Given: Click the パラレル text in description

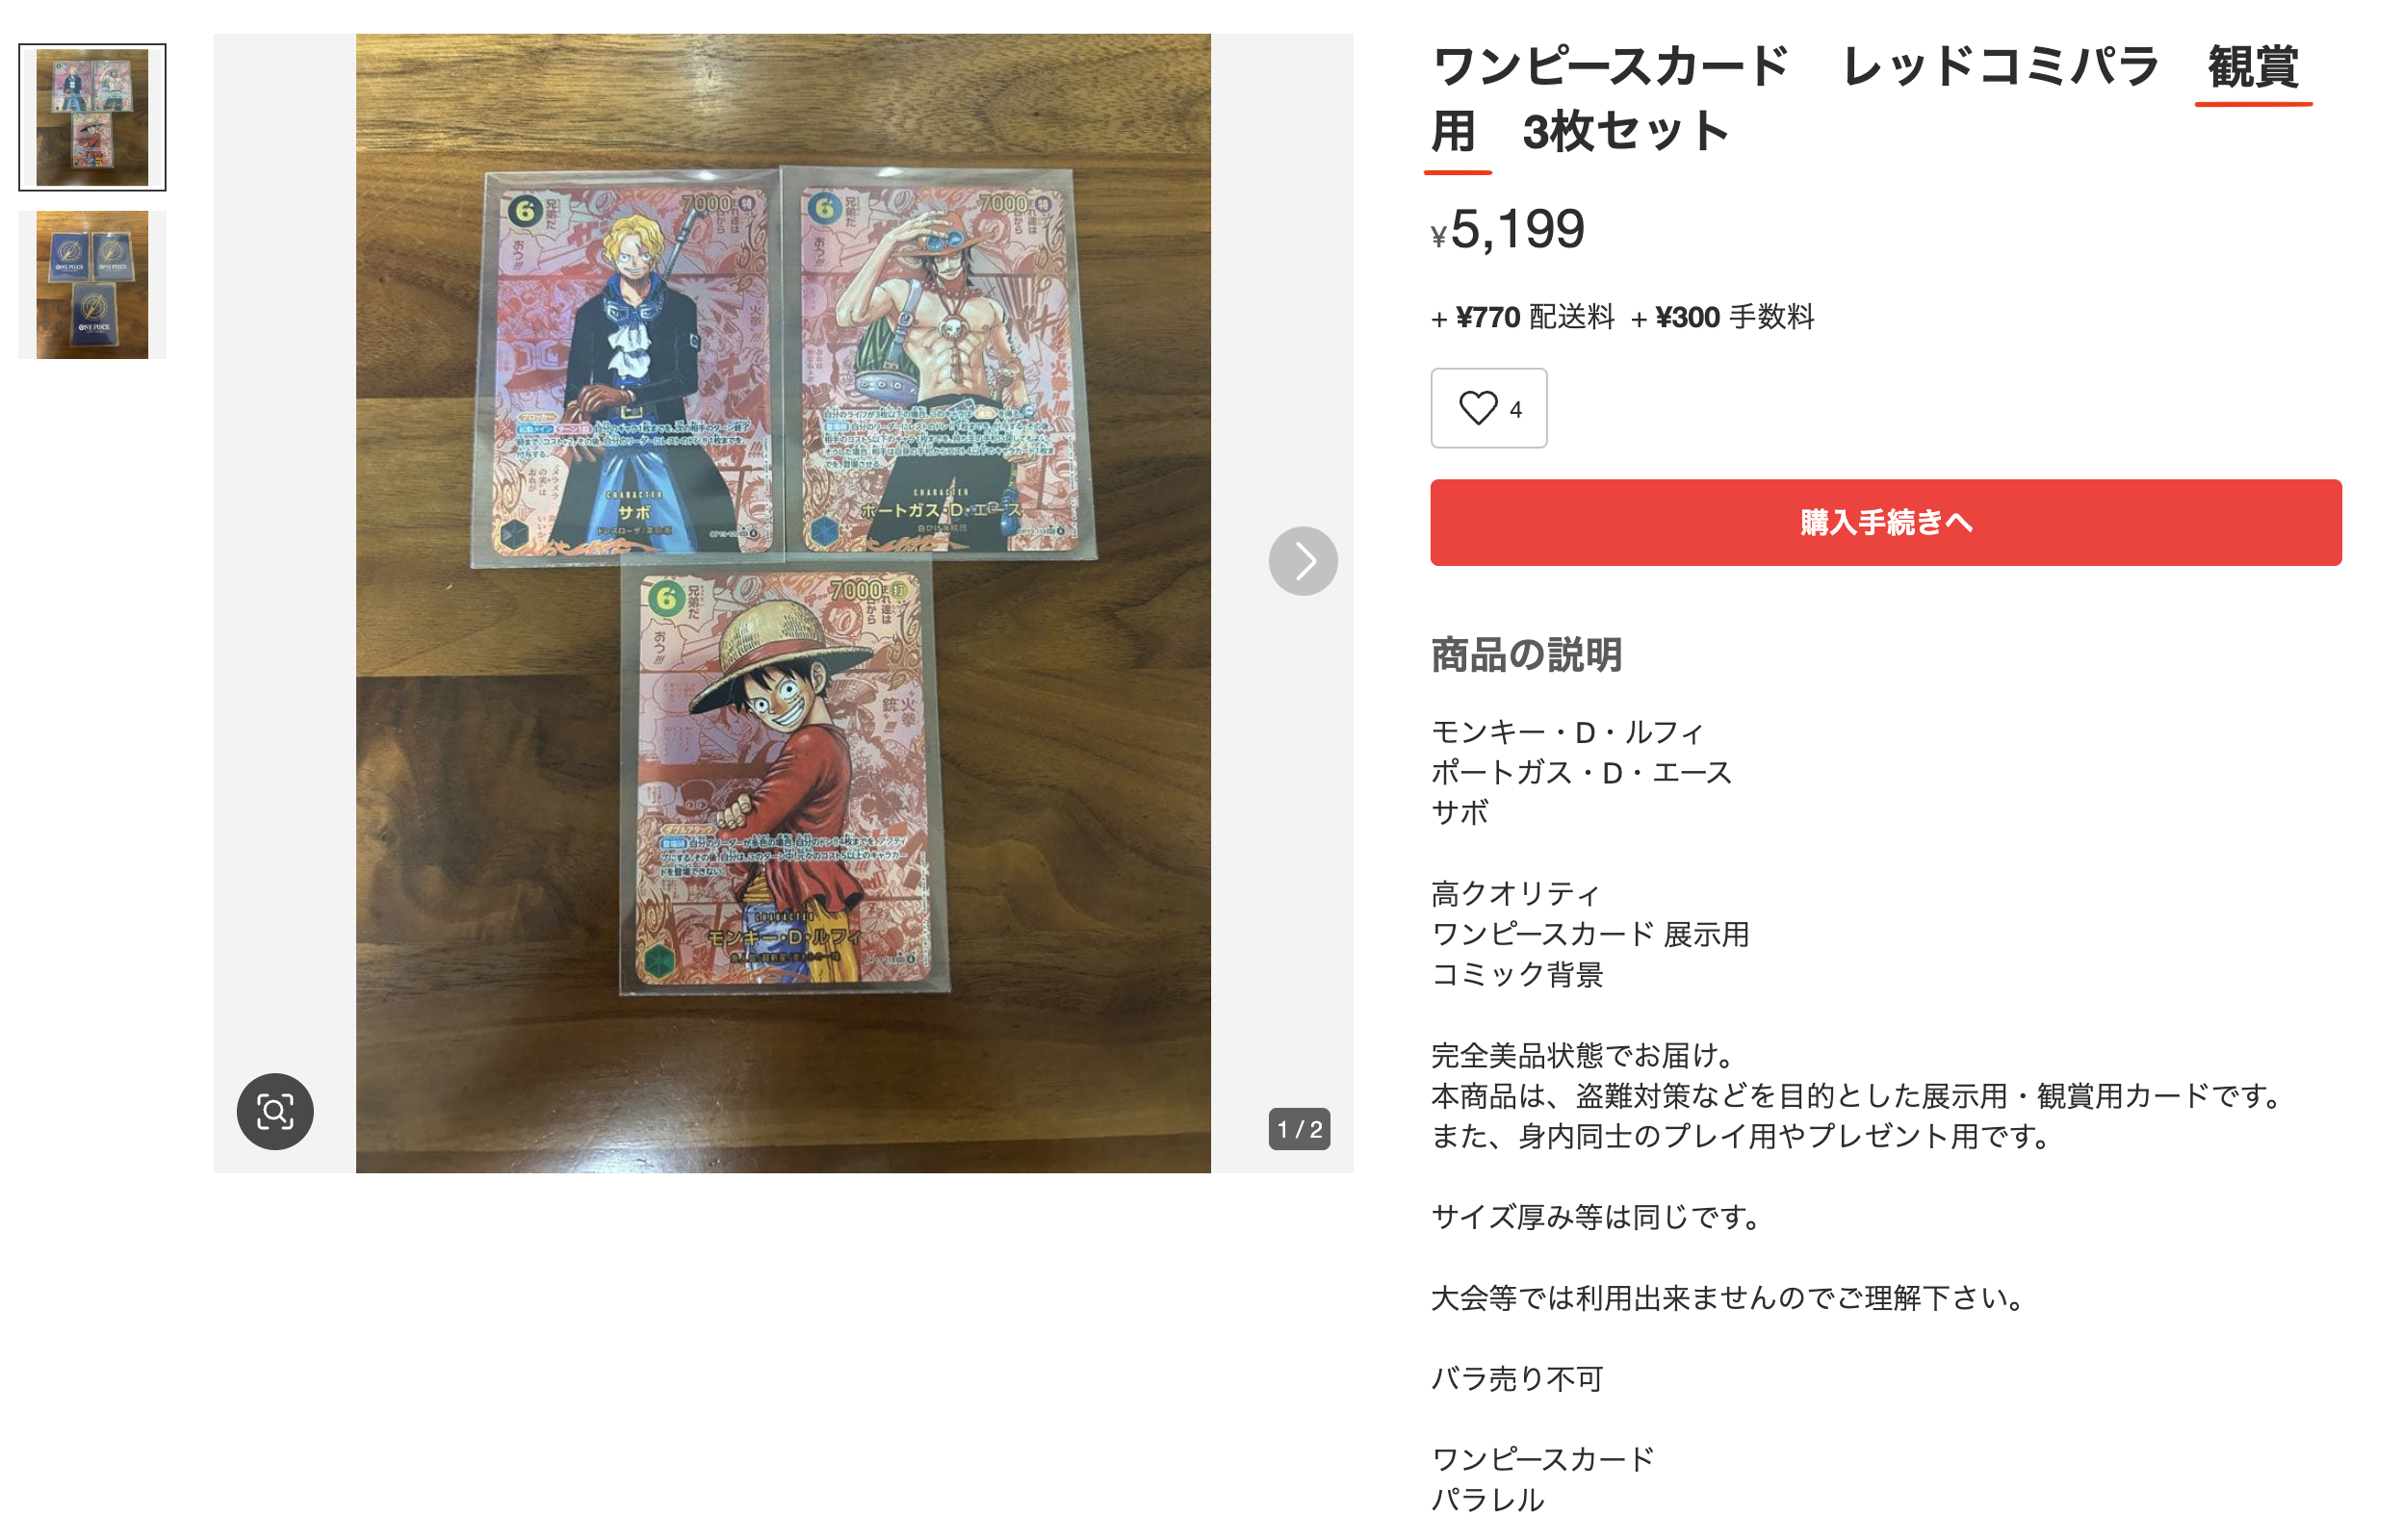Looking at the screenshot, I should 1488,1500.
